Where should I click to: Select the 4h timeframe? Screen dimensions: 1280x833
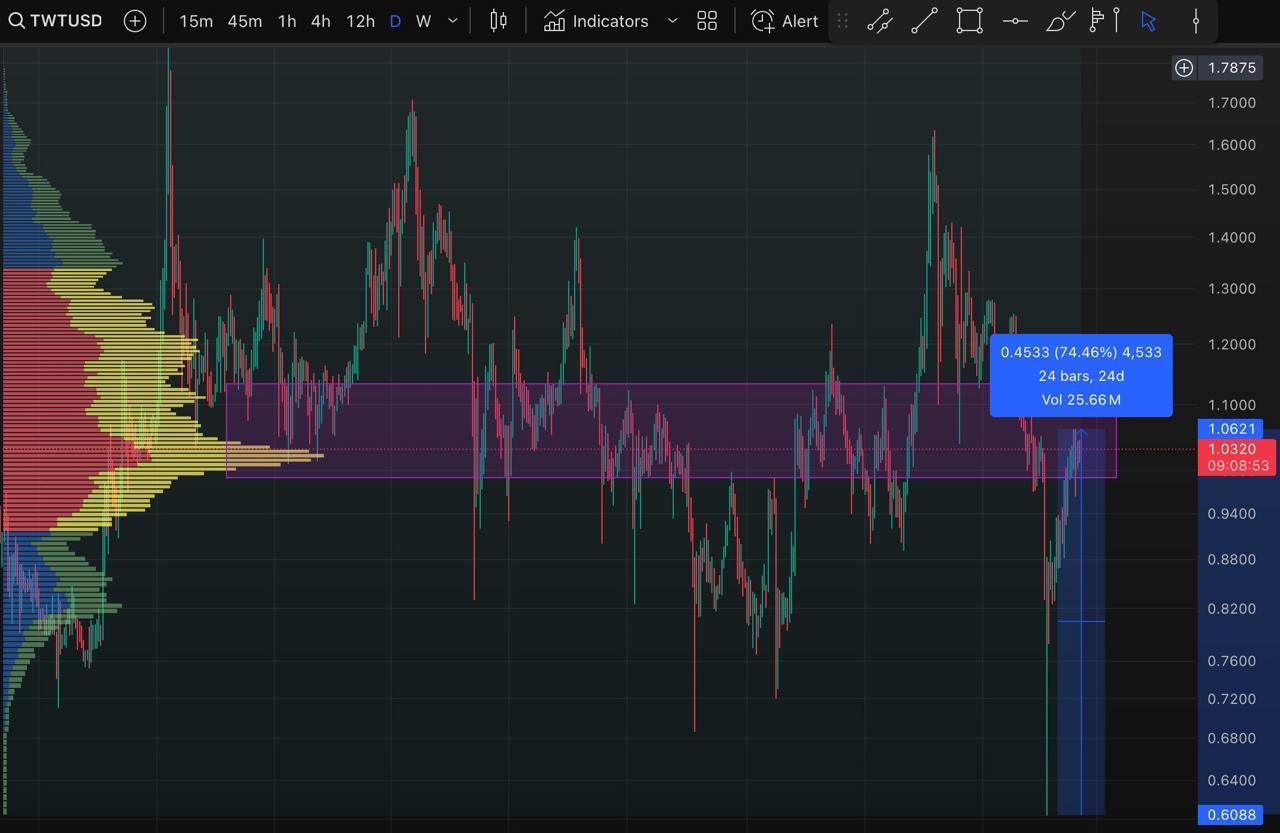point(321,20)
